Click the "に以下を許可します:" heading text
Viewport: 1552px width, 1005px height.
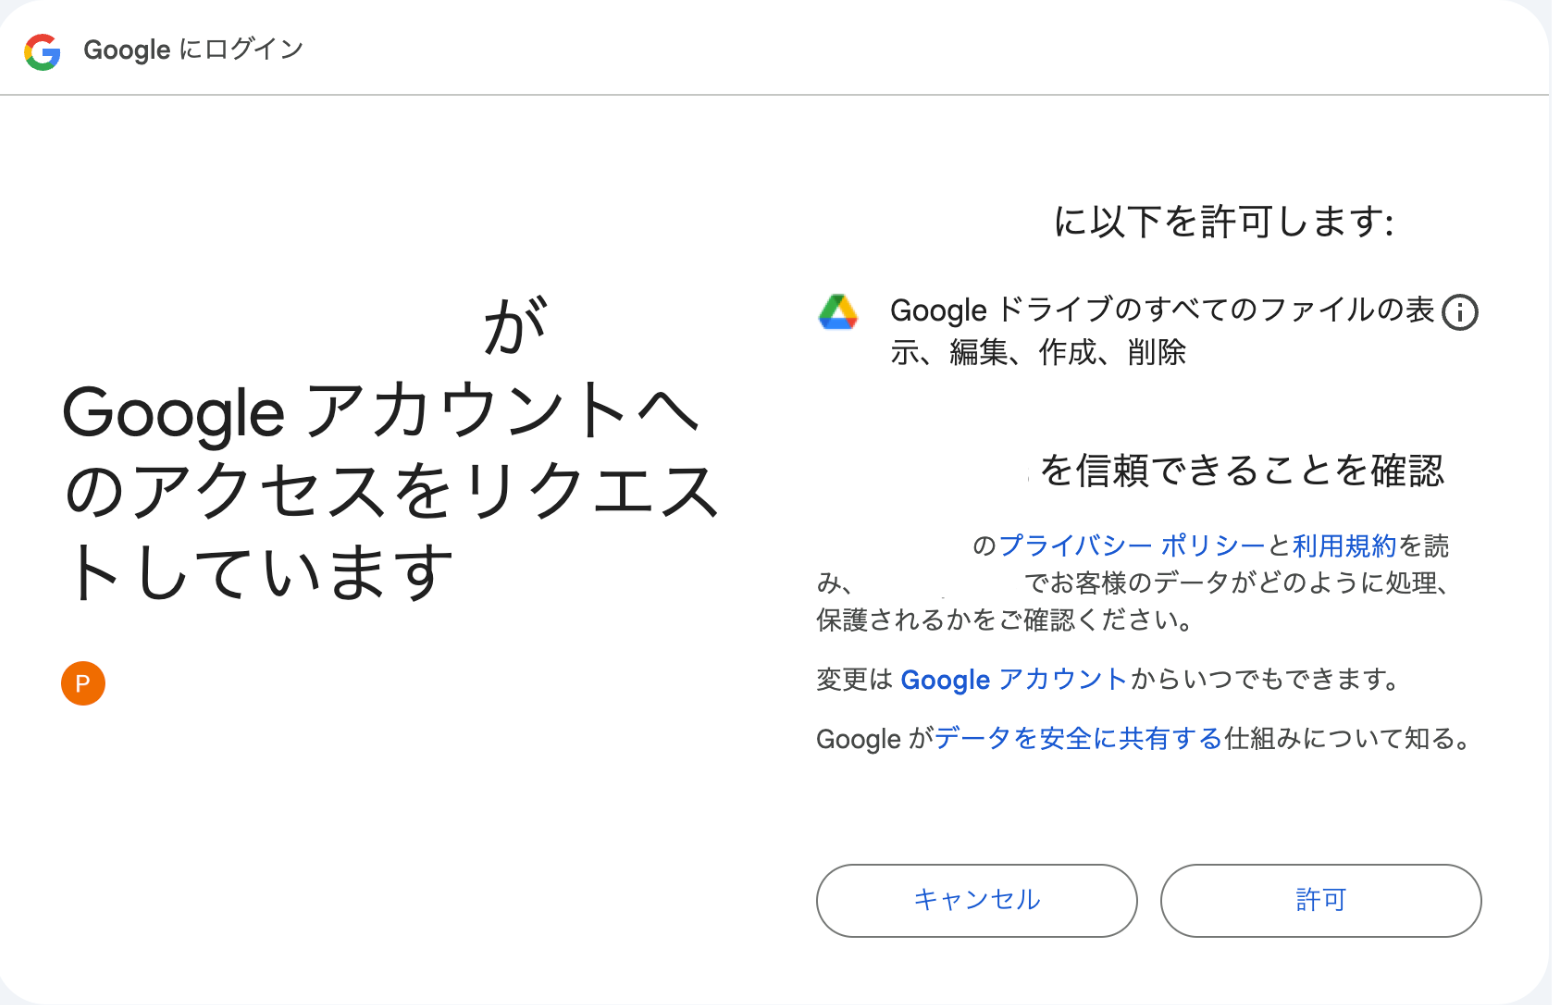point(1223,222)
